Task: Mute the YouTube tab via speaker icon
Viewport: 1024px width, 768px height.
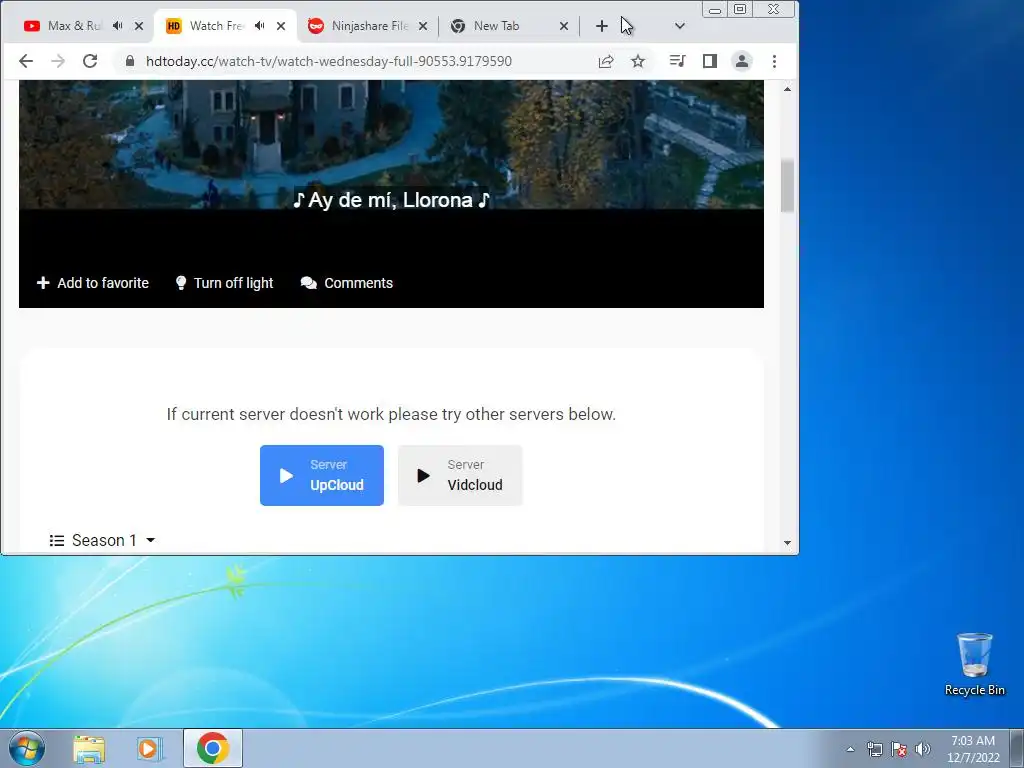Action: (x=118, y=26)
